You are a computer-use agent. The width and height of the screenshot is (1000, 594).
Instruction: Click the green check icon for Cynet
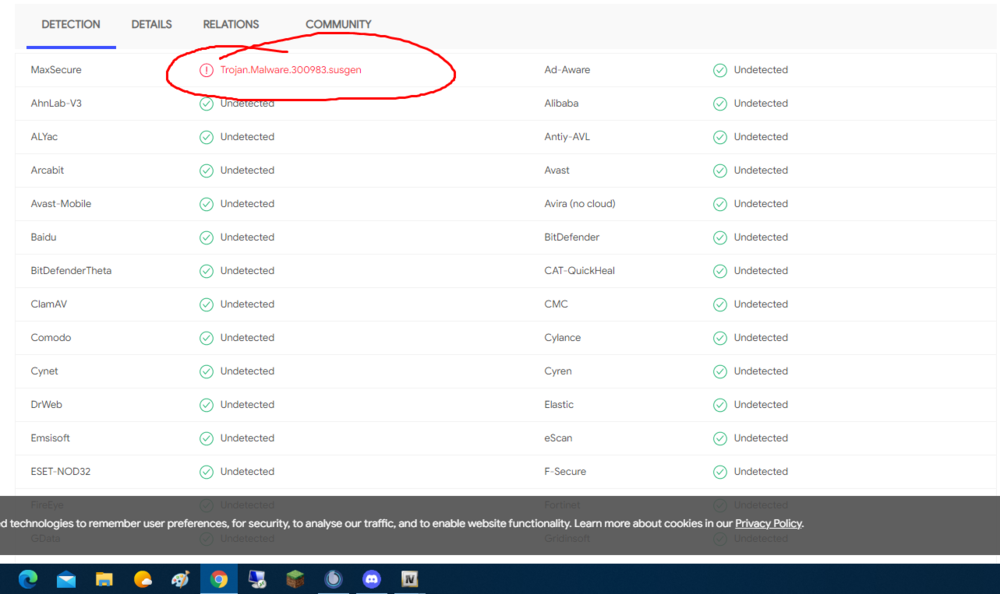(x=206, y=371)
